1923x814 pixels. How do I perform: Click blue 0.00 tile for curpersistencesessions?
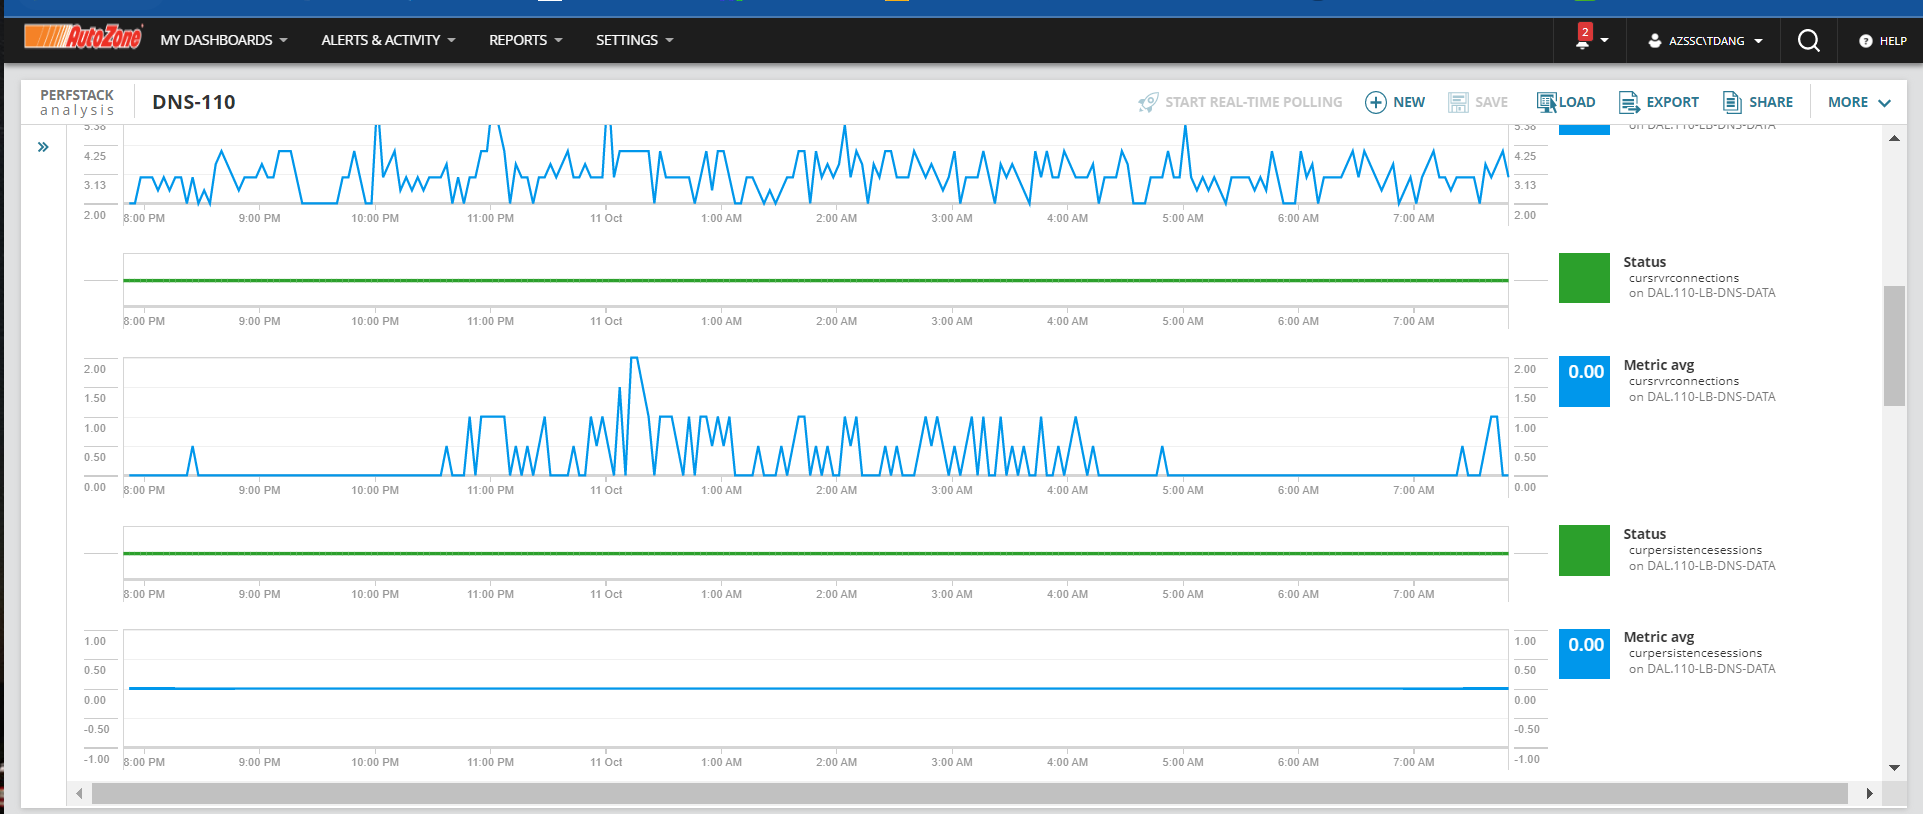1584,654
